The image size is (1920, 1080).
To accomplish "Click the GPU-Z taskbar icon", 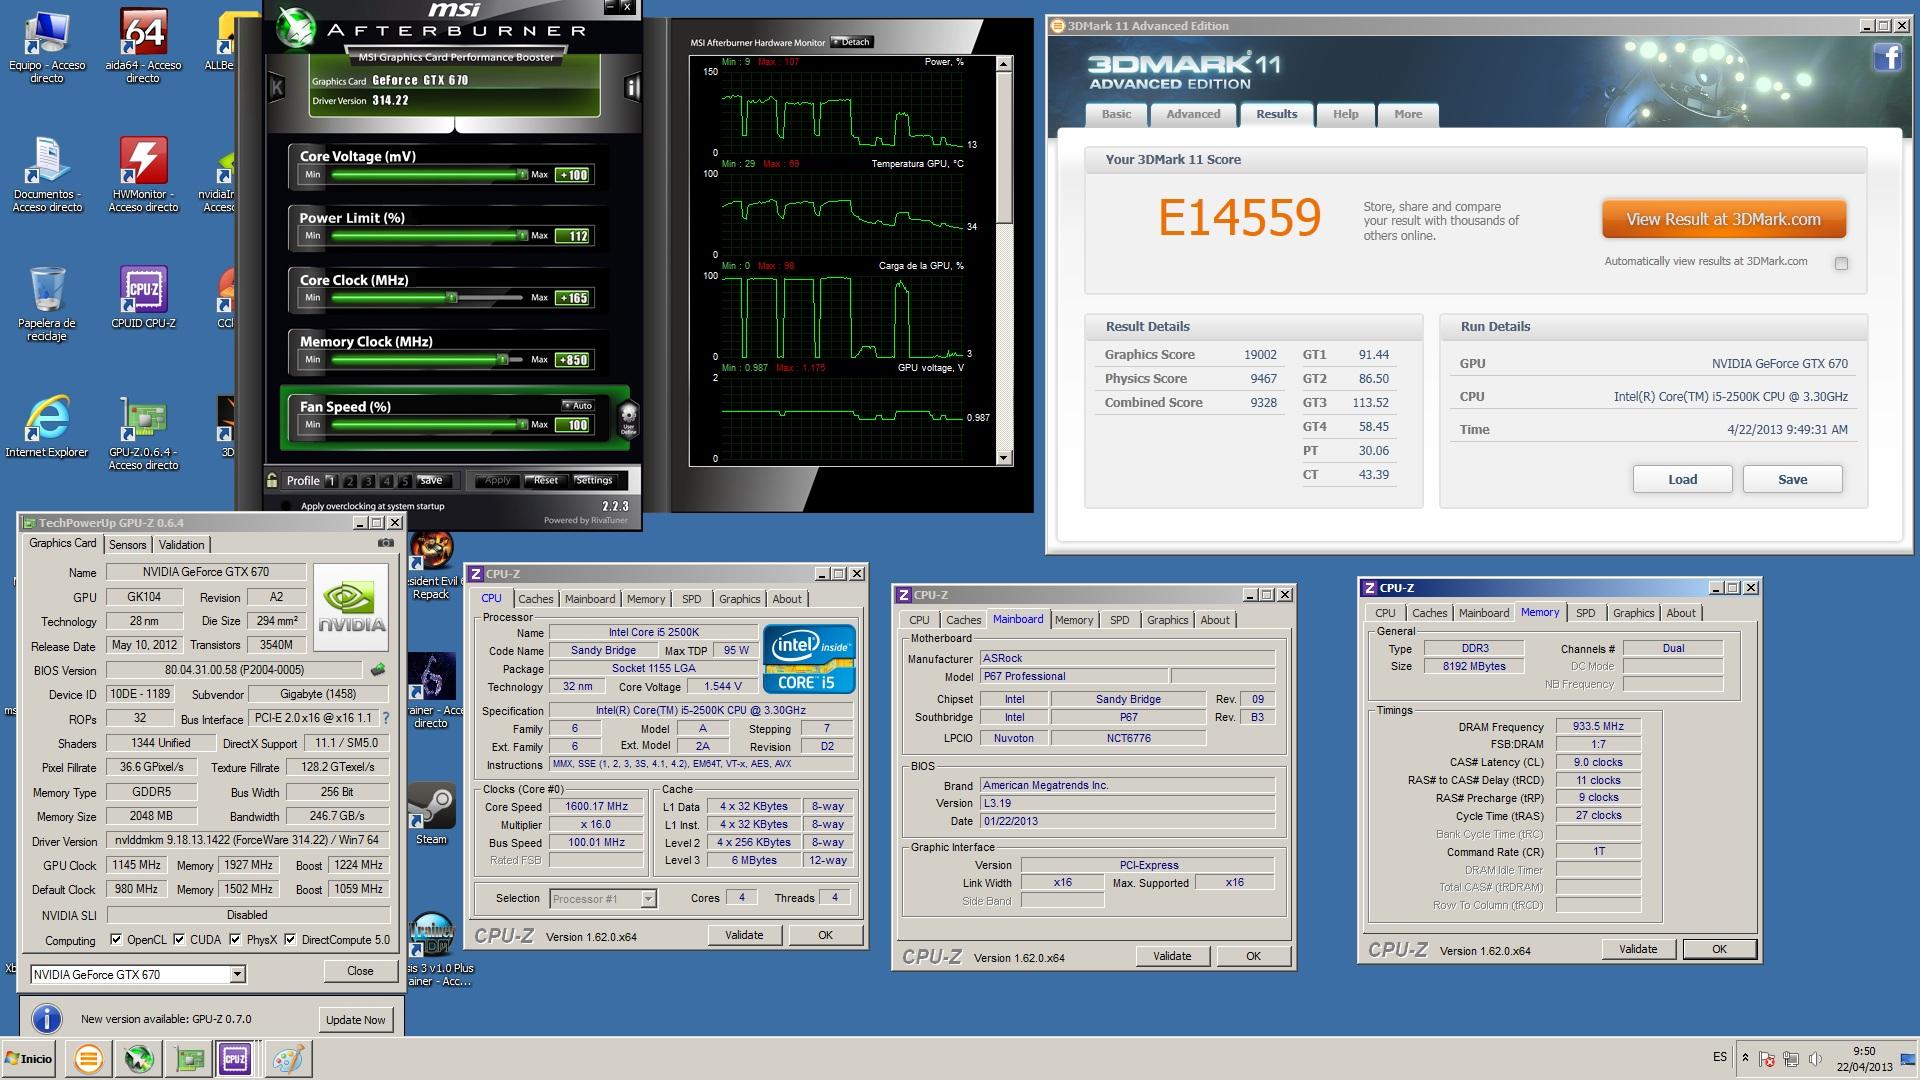I will [x=188, y=1058].
